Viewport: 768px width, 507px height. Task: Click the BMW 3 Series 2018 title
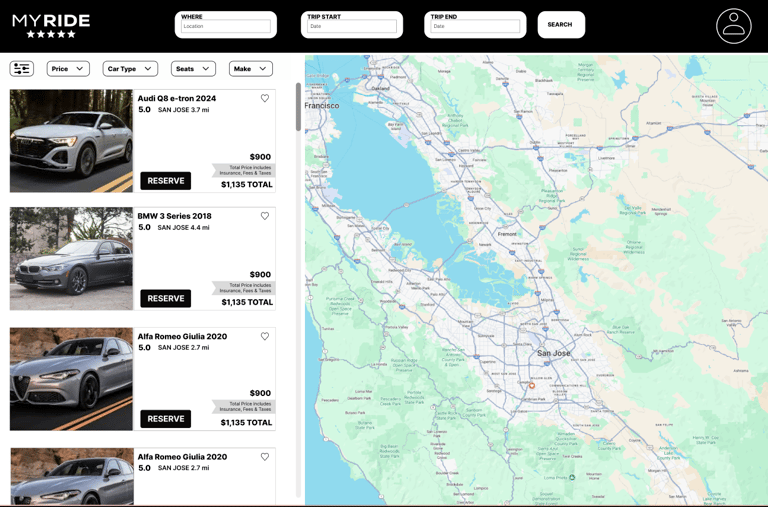tap(174, 216)
